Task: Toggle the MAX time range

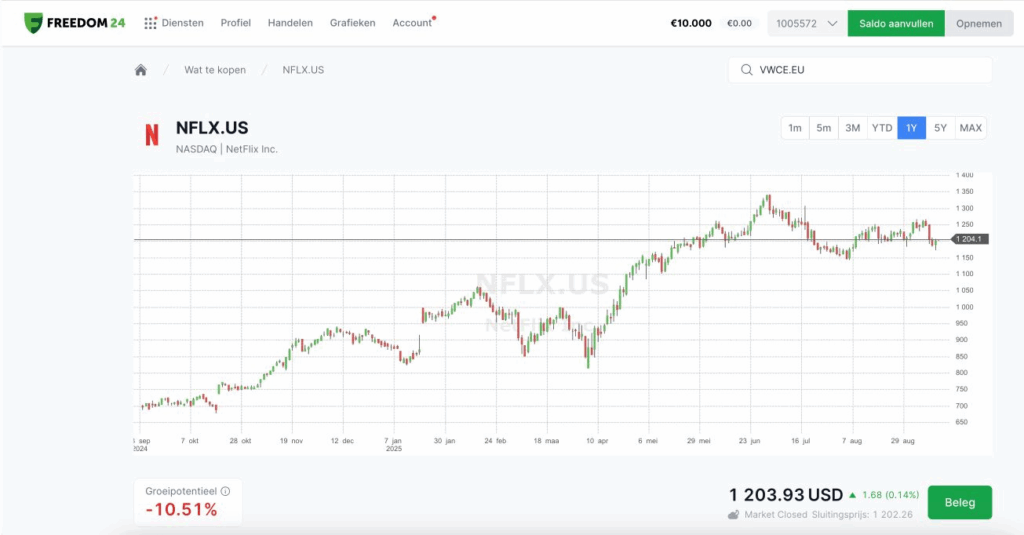Action: [970, 128]
